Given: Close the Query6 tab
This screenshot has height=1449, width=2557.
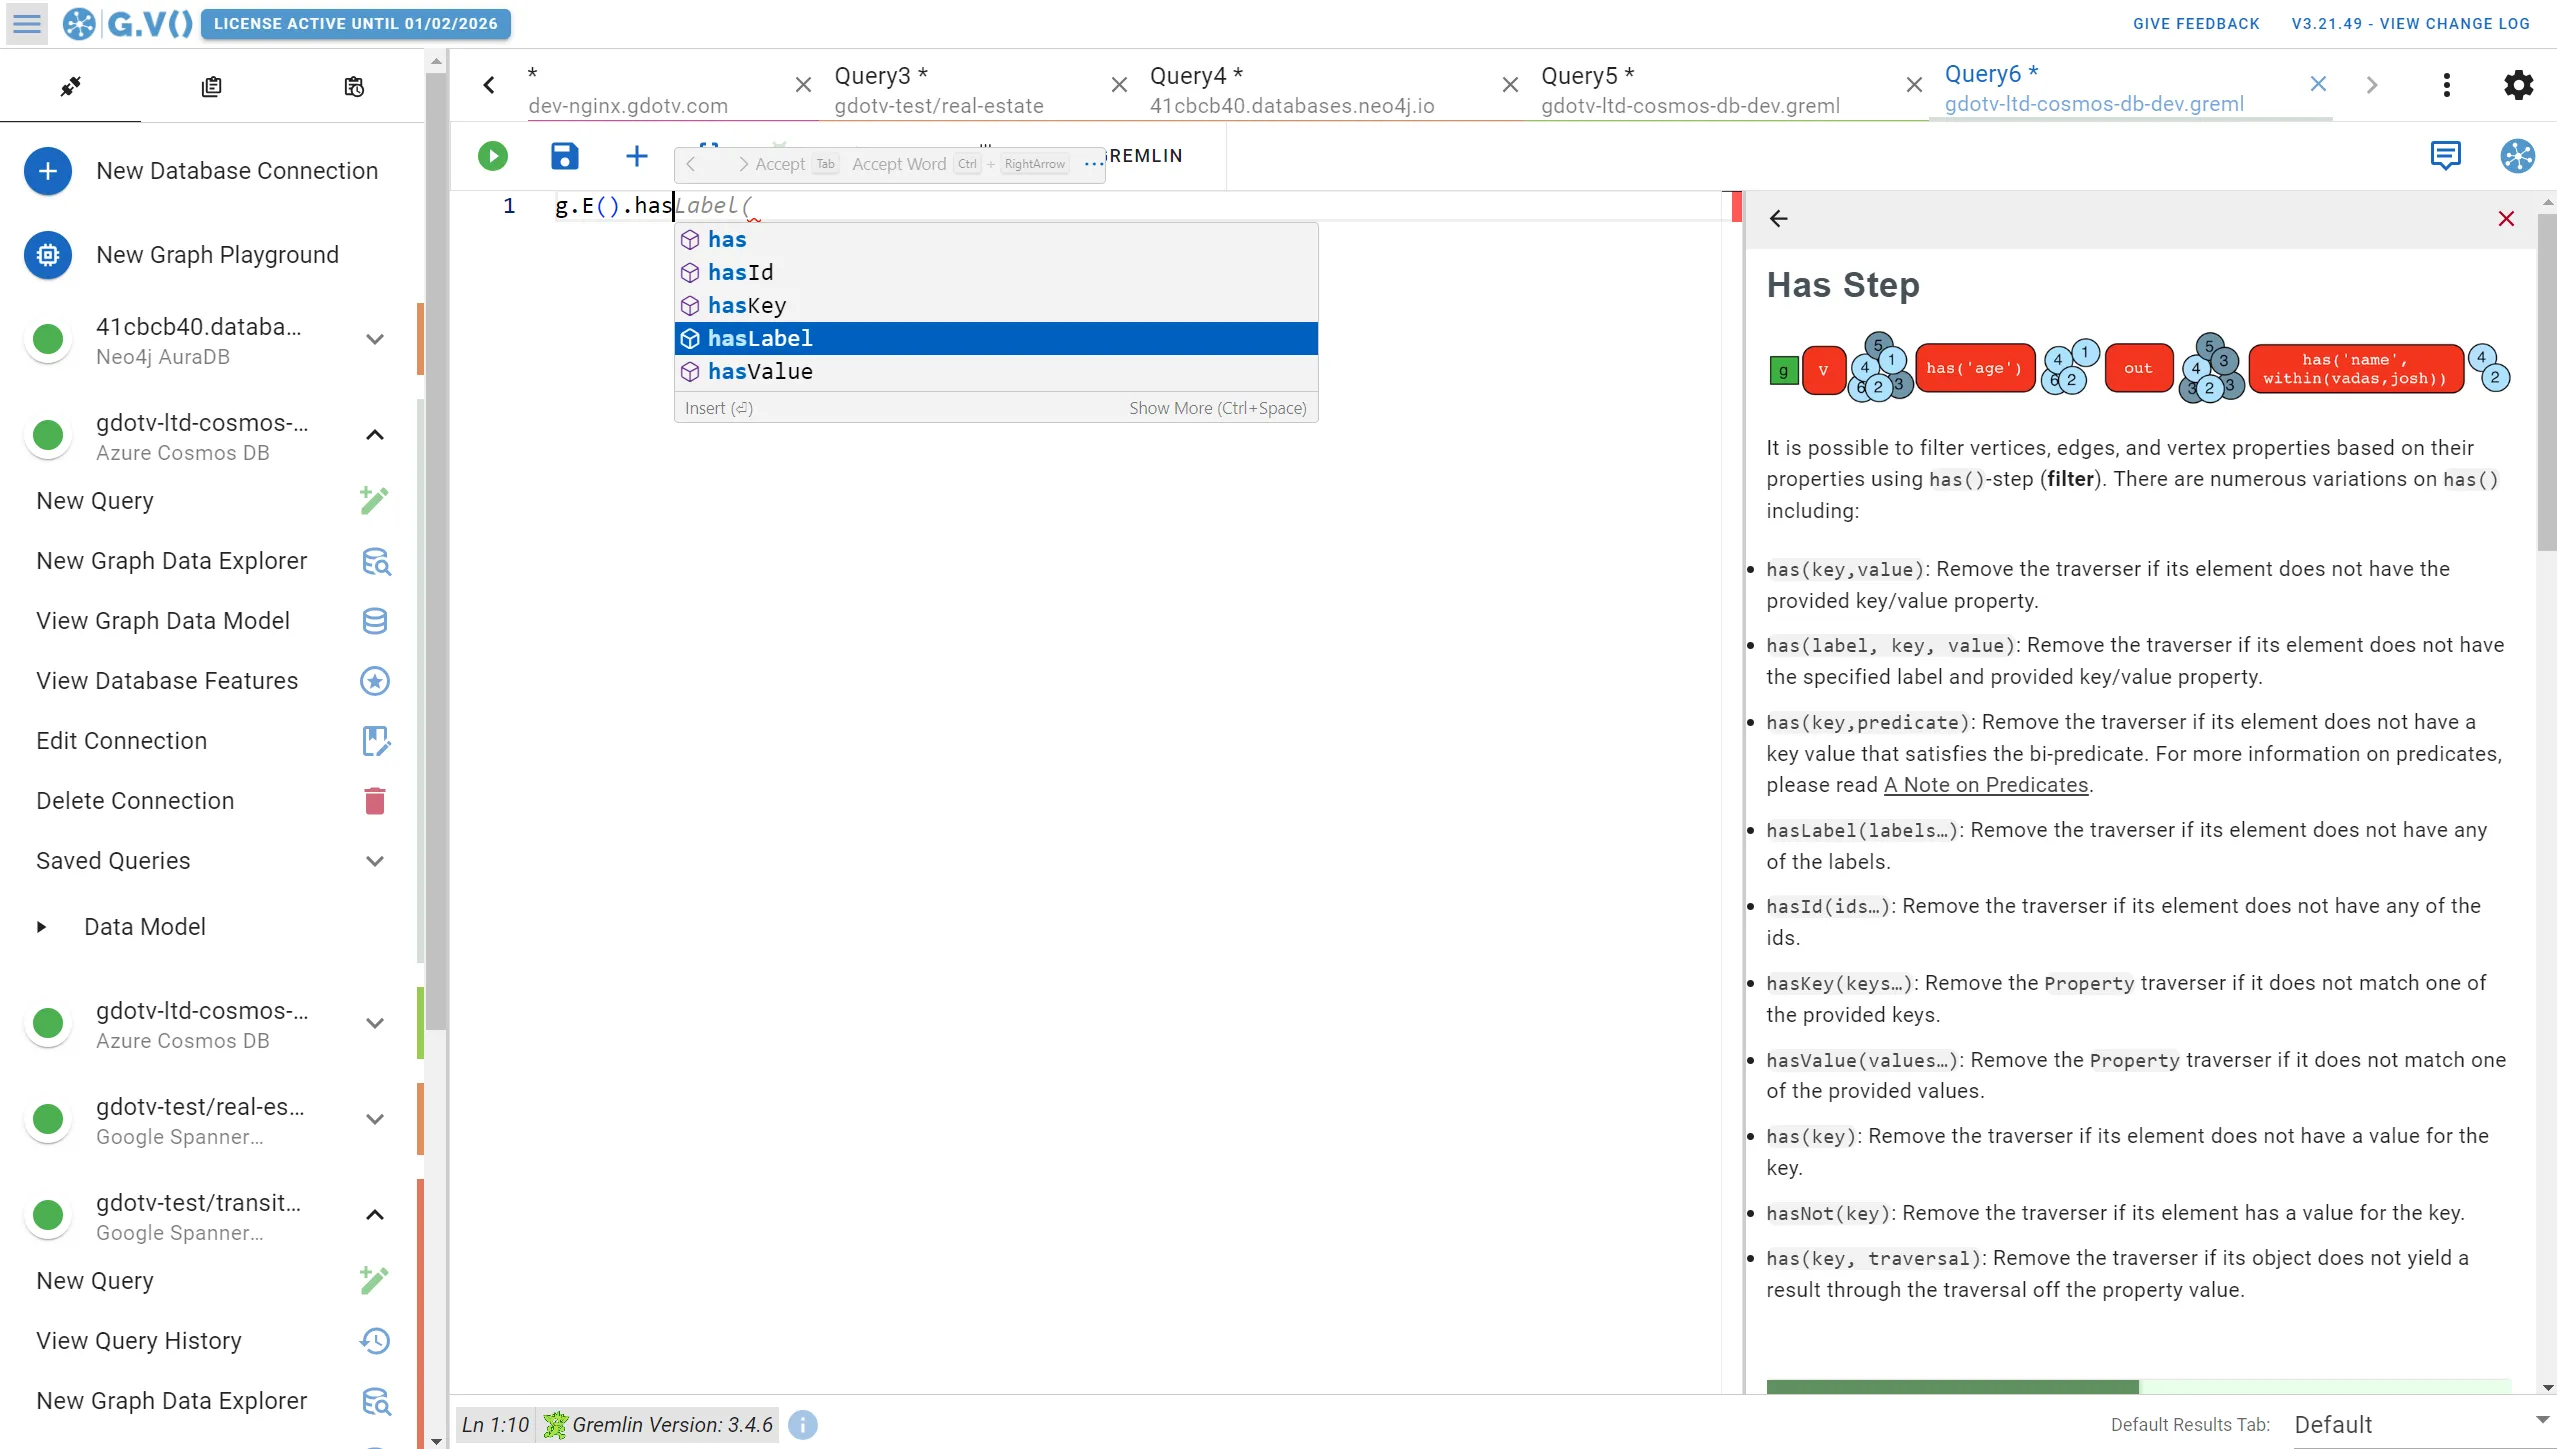Looking at the screenshot, I should (2318, 84).
